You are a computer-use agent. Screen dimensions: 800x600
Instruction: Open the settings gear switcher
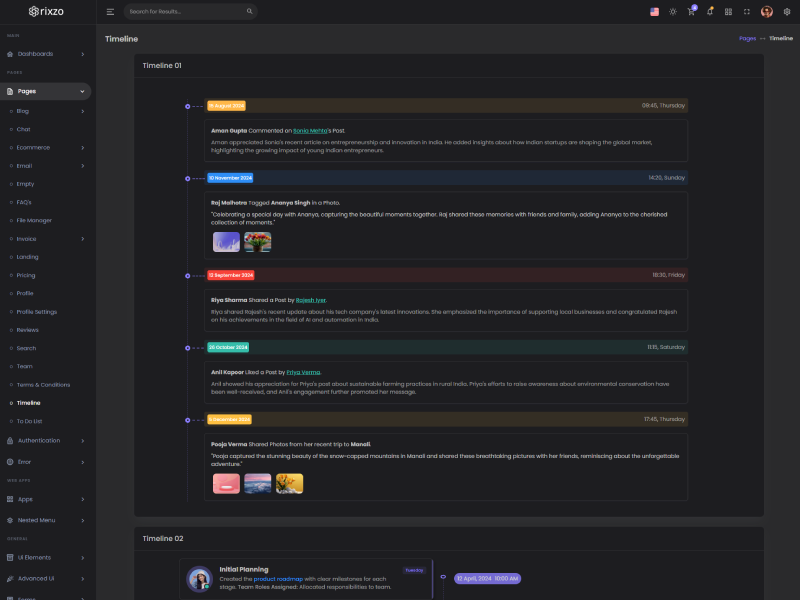tap(787, 12)
